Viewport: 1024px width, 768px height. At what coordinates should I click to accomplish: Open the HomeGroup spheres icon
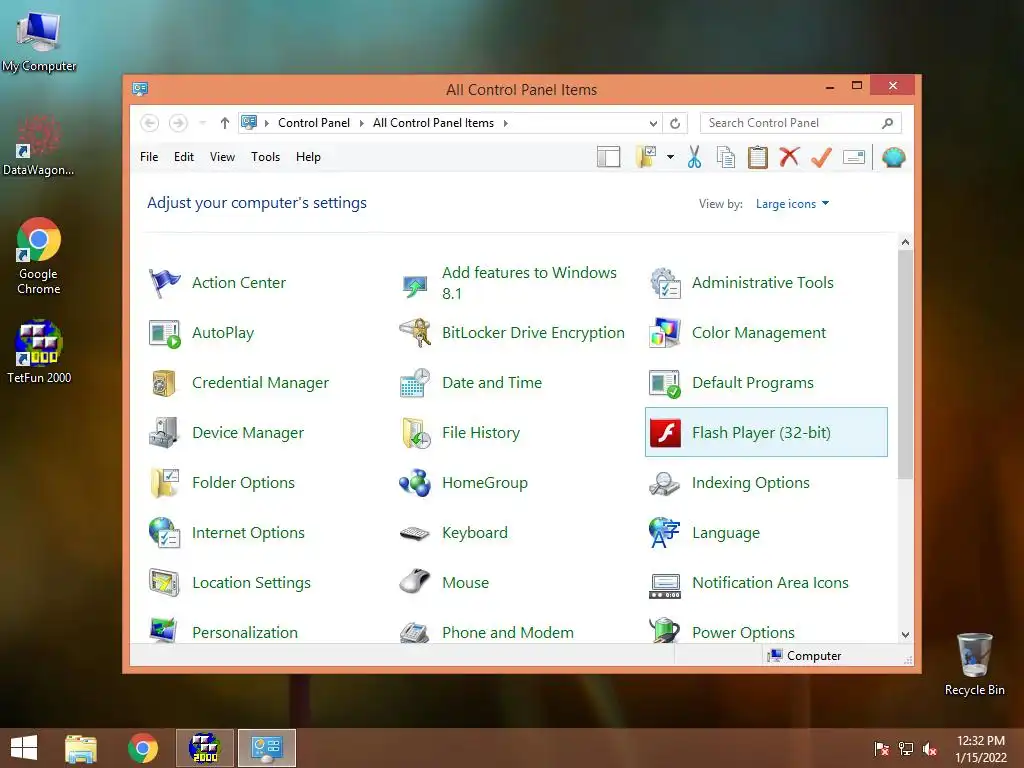415,483
